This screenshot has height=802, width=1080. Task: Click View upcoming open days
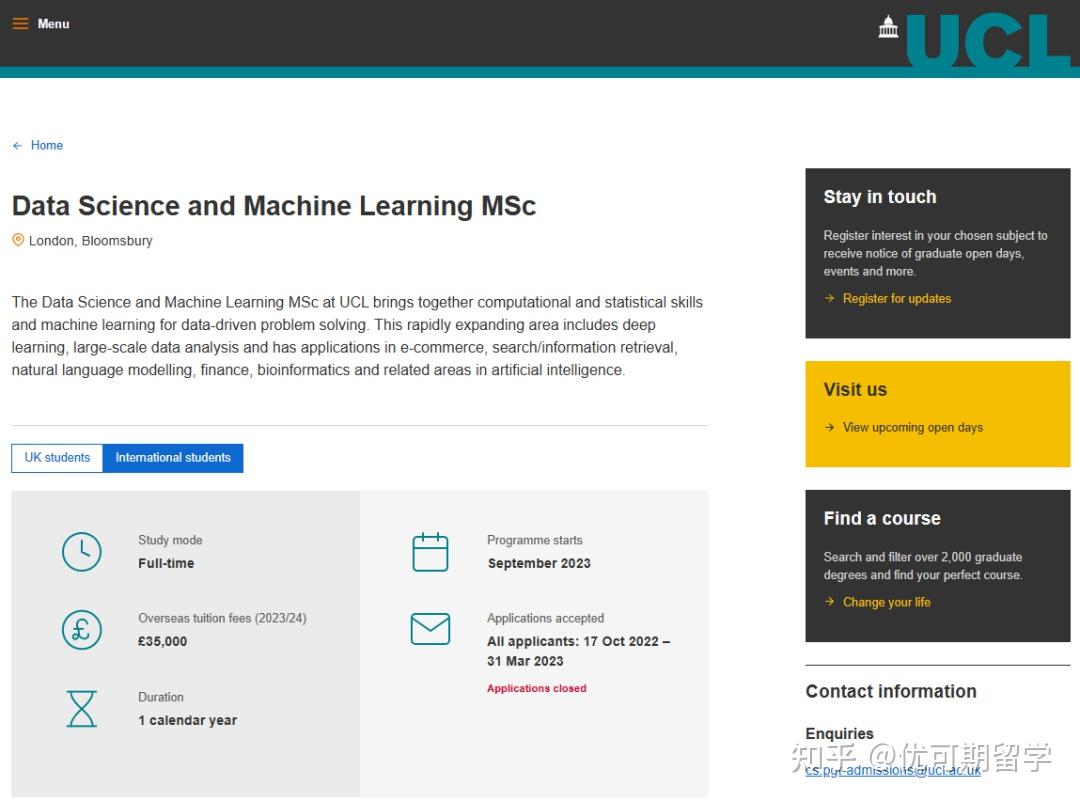[x=911, y=427]
